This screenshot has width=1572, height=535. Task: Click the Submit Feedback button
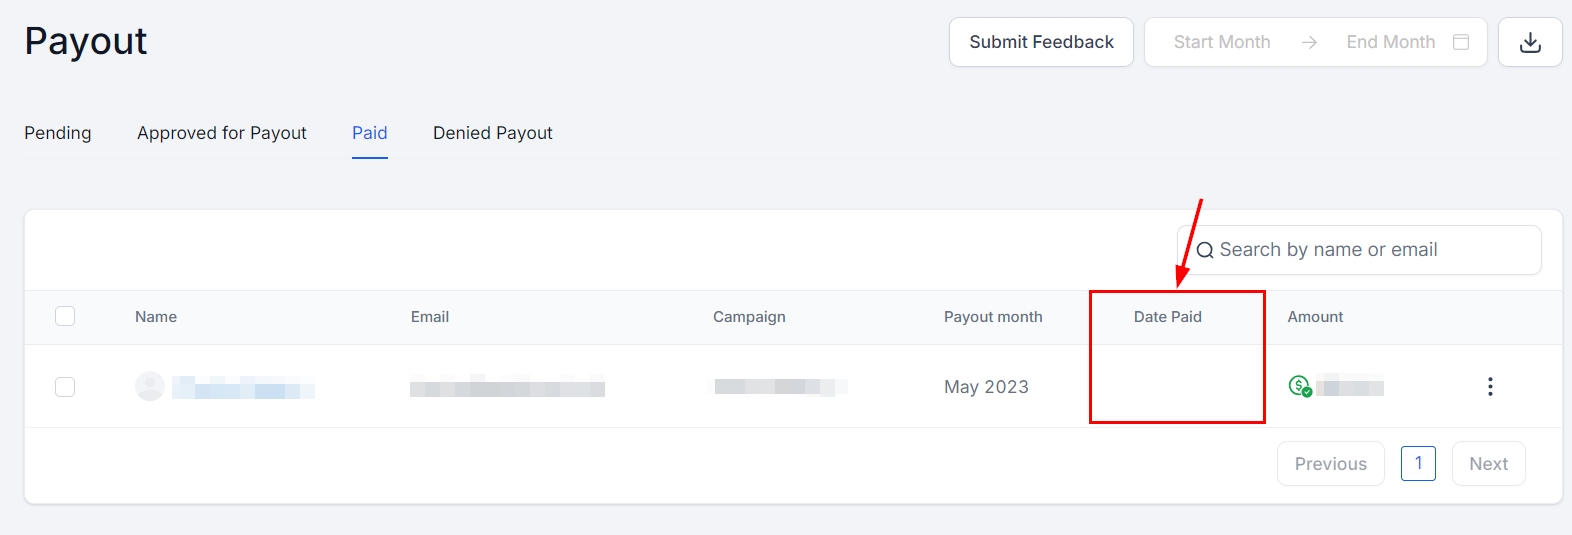coord(1041,42)
